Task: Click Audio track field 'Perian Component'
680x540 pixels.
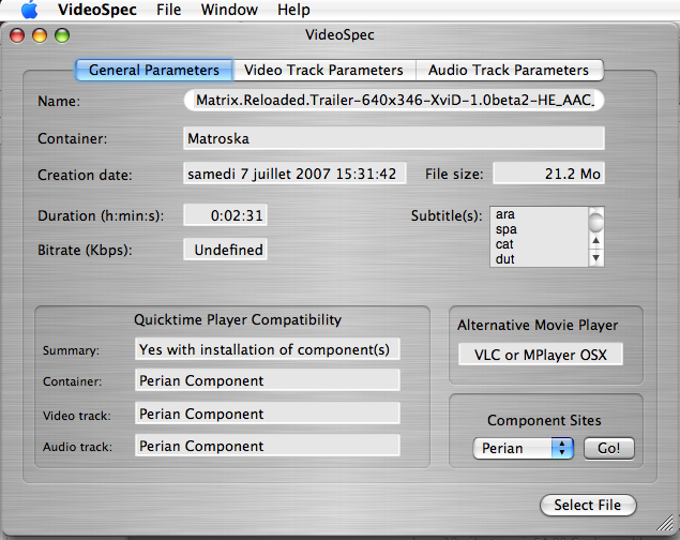Action: 267,445
